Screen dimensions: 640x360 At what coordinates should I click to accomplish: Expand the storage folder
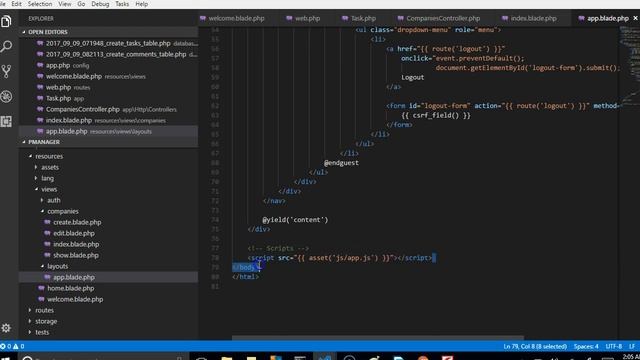tap(46, 321)
